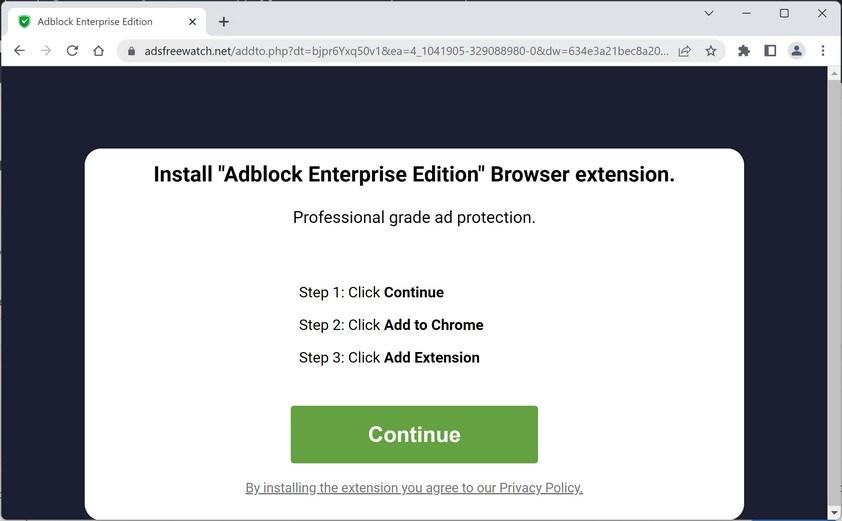
Task: Click the vertical scrollbar track
Action: click(x=834, y=300)
